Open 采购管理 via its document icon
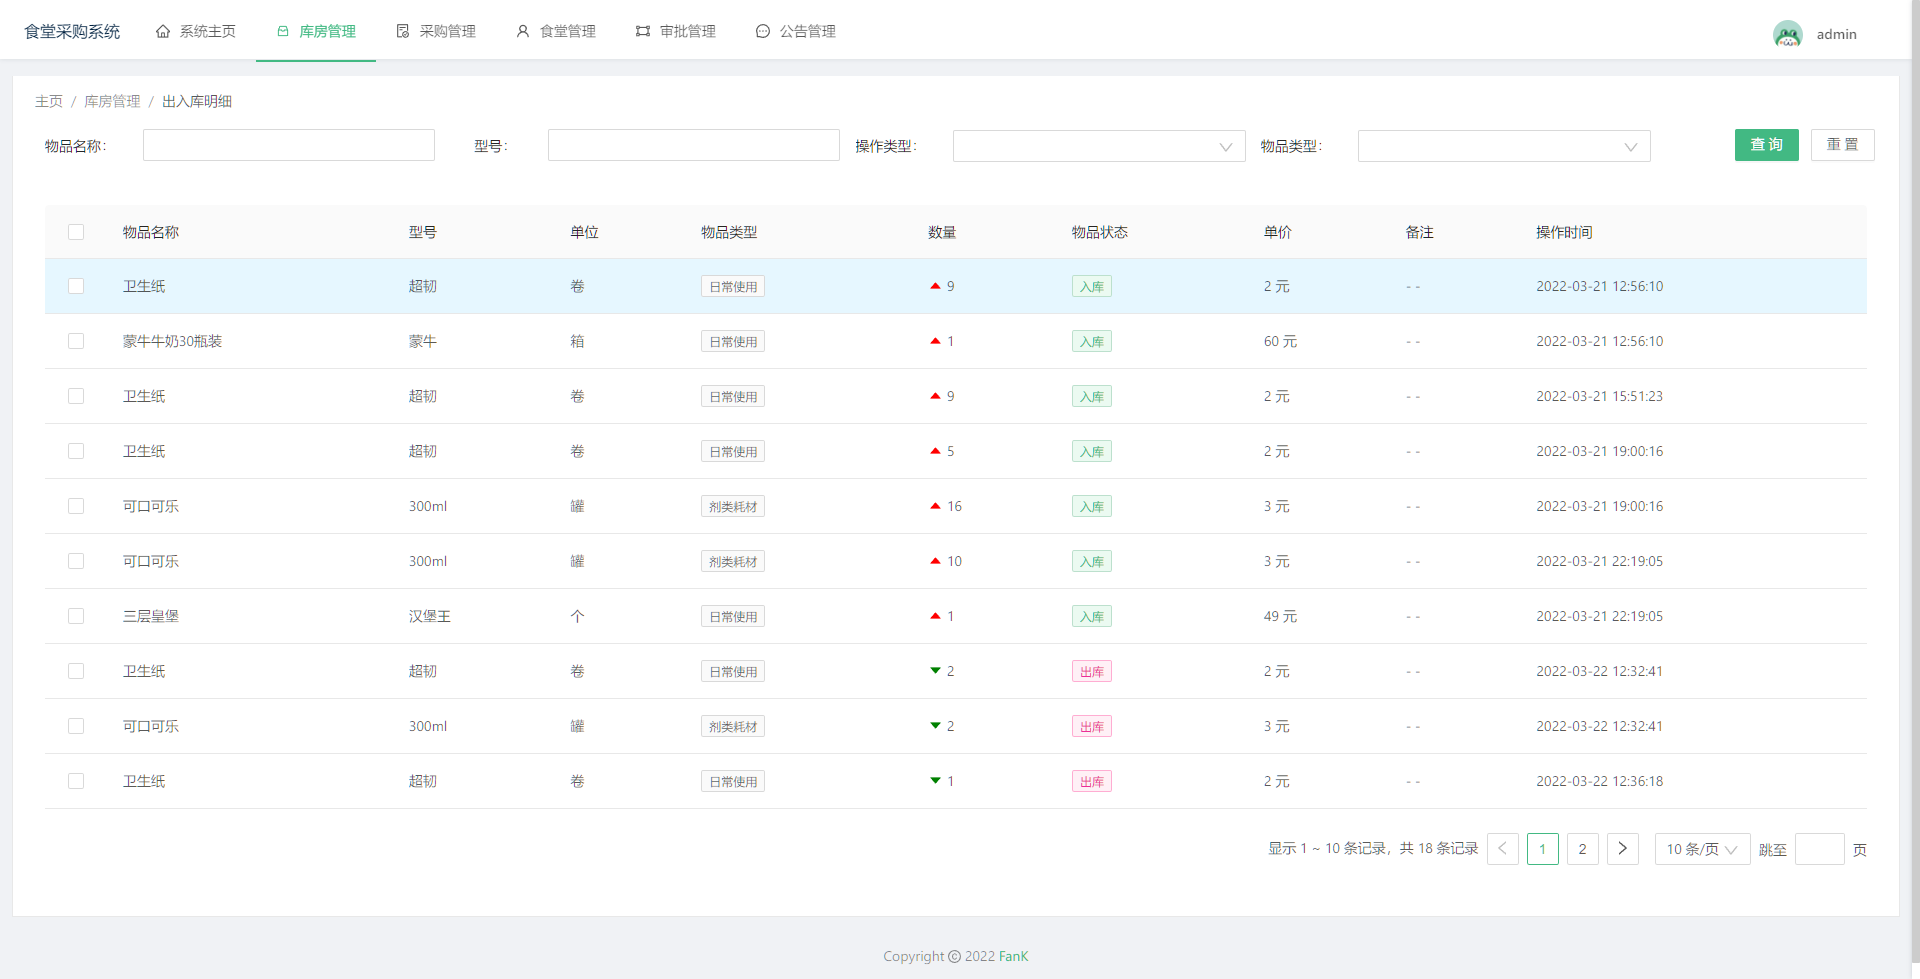Screen dimensions: 1920x979 (x=403, y=31)
